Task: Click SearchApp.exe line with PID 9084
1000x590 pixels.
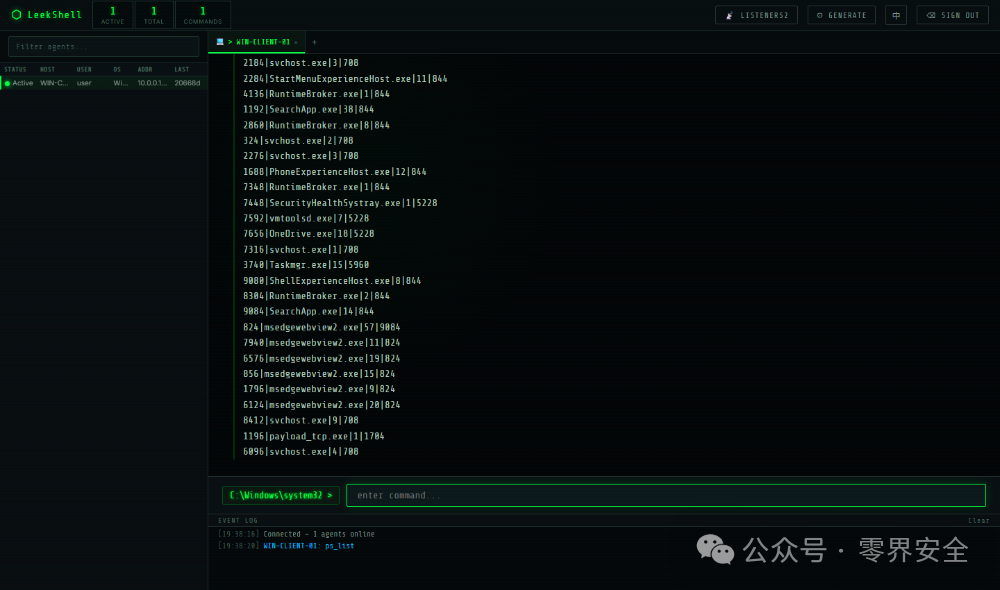Action: coord(308,311)
